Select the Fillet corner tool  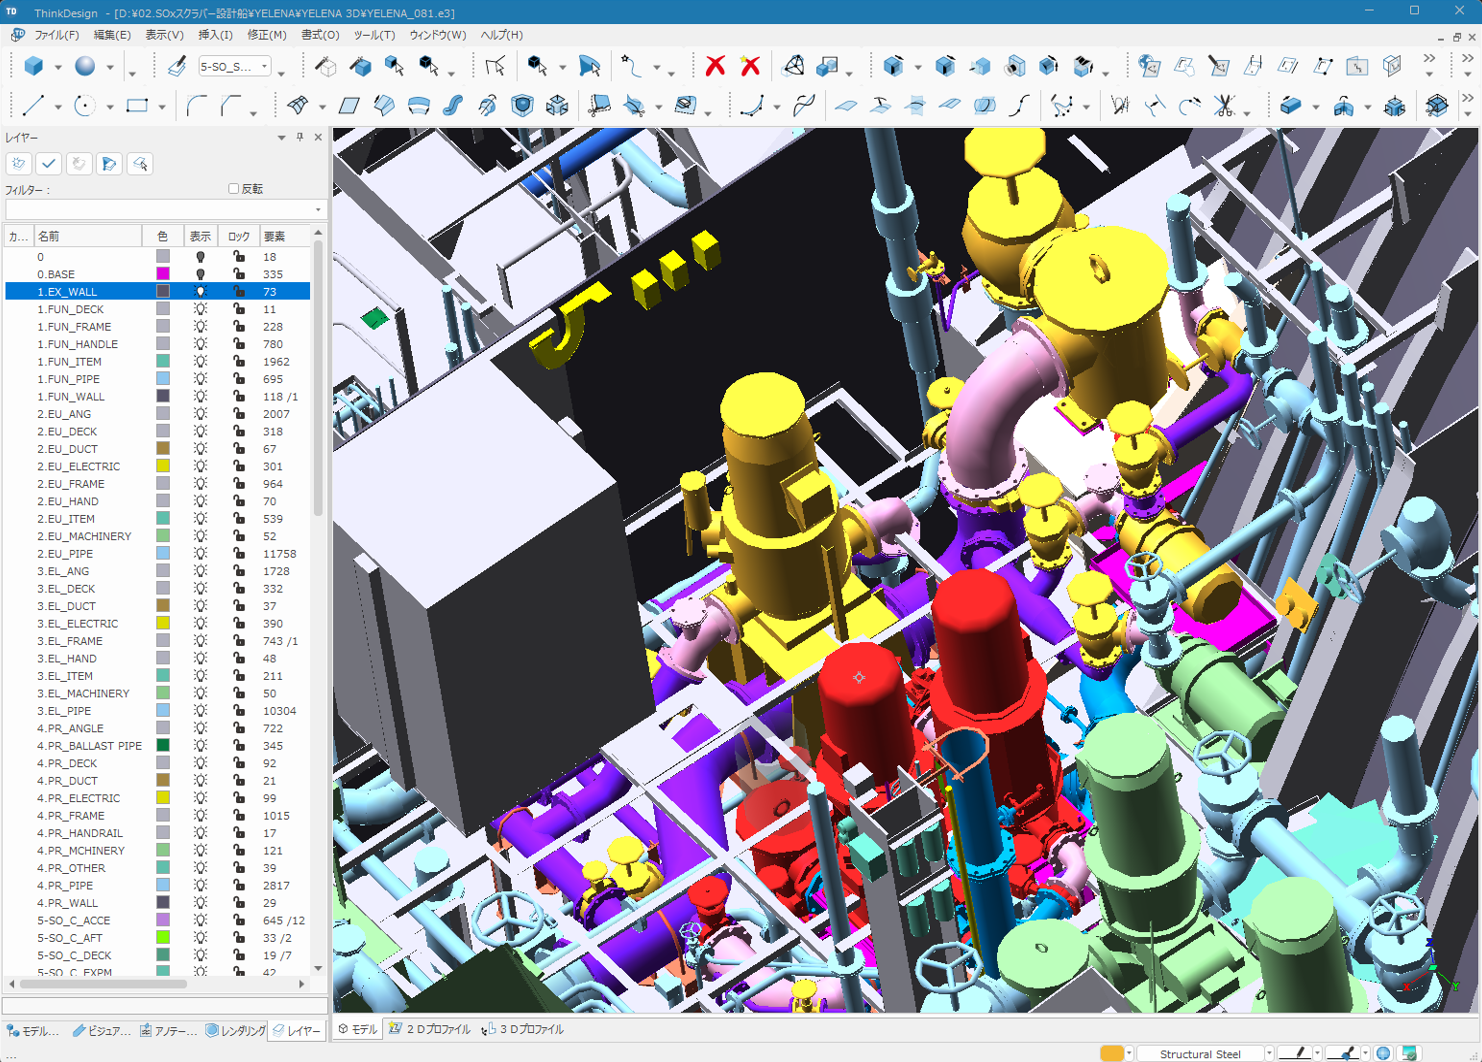tap(196, 106)
